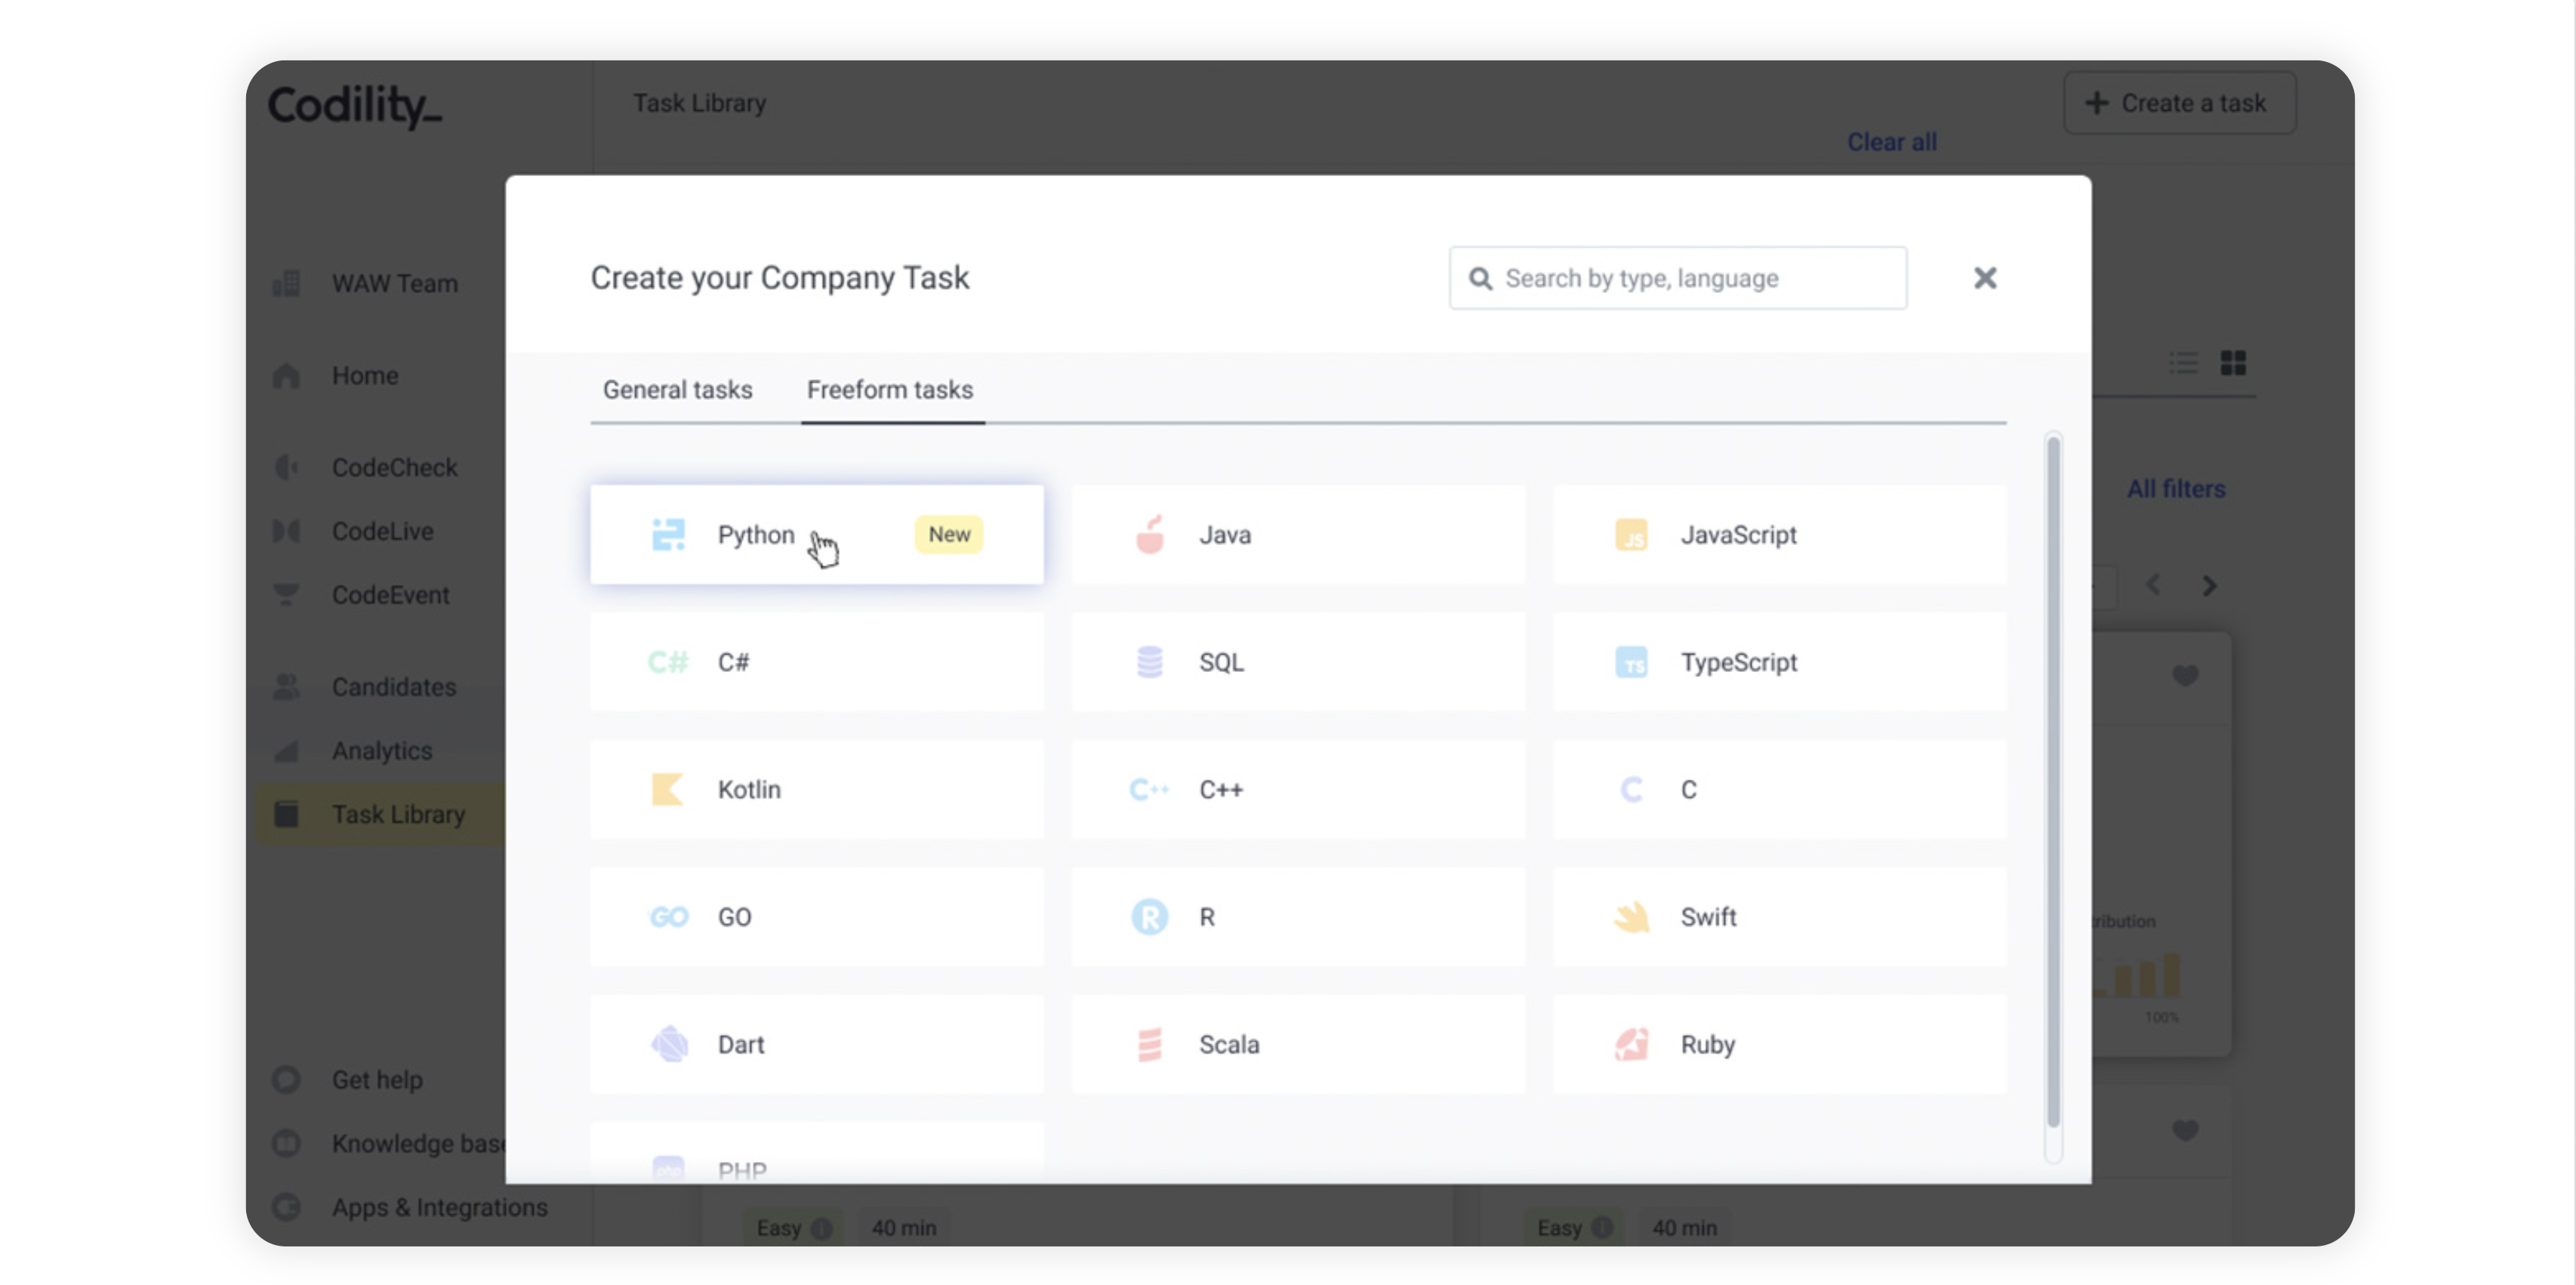Select Scala language option

pos(1299,1043)
